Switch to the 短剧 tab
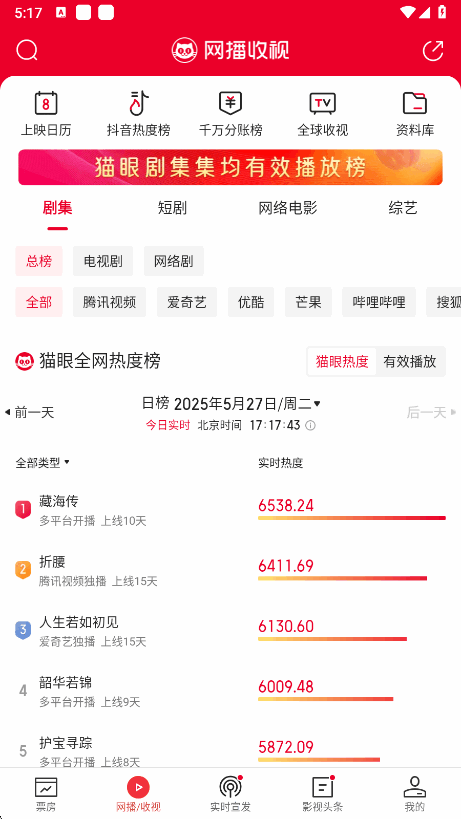The height and width of the screenshot is (819, 461). click(172, 208)
